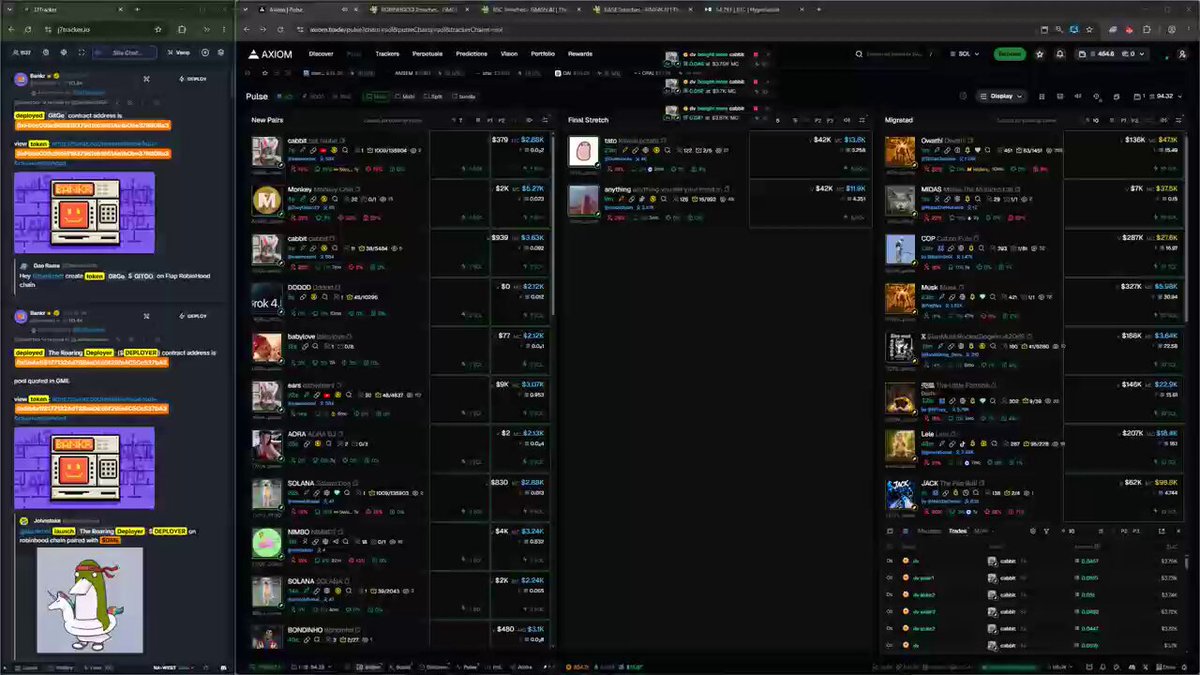Screen dimensions: 1200x675
Task: Open the Bankr pixel computer image
Action: tap(84, 213)
